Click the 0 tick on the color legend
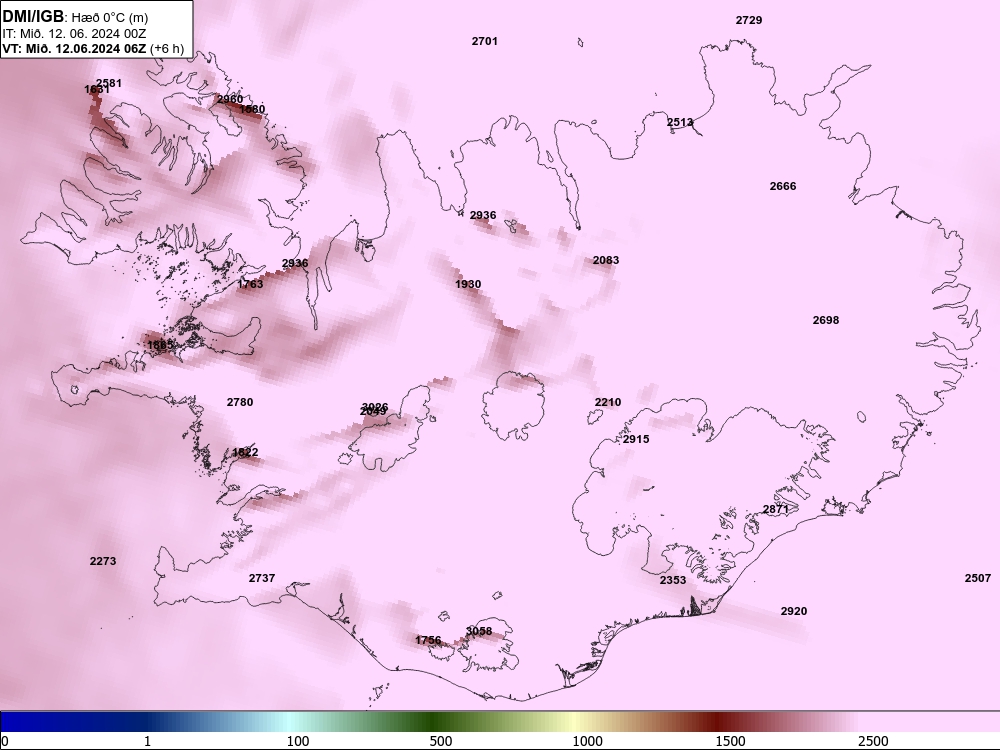Image resolution: width=1000 pixels, height=750 pixels. click(5, 741)
